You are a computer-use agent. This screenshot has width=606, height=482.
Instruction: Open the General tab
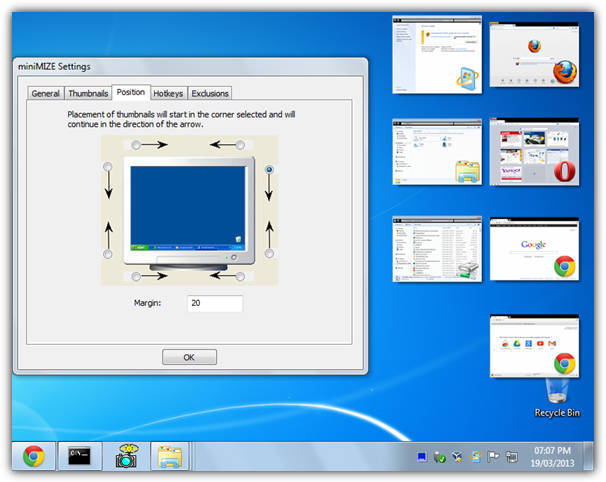(x=45, y=93)
